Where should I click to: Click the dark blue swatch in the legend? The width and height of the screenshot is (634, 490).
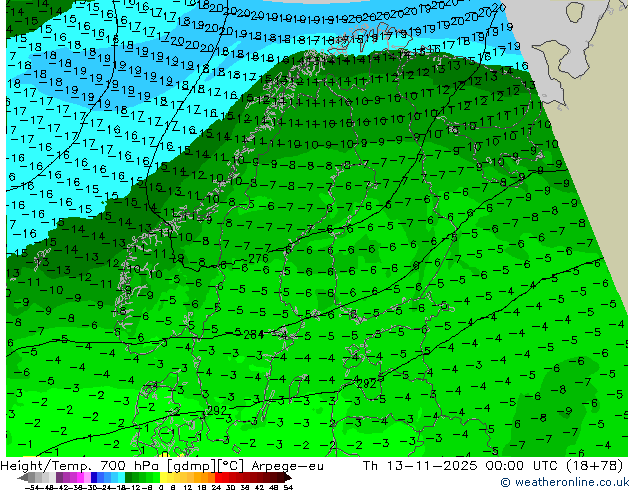(94, 478)
